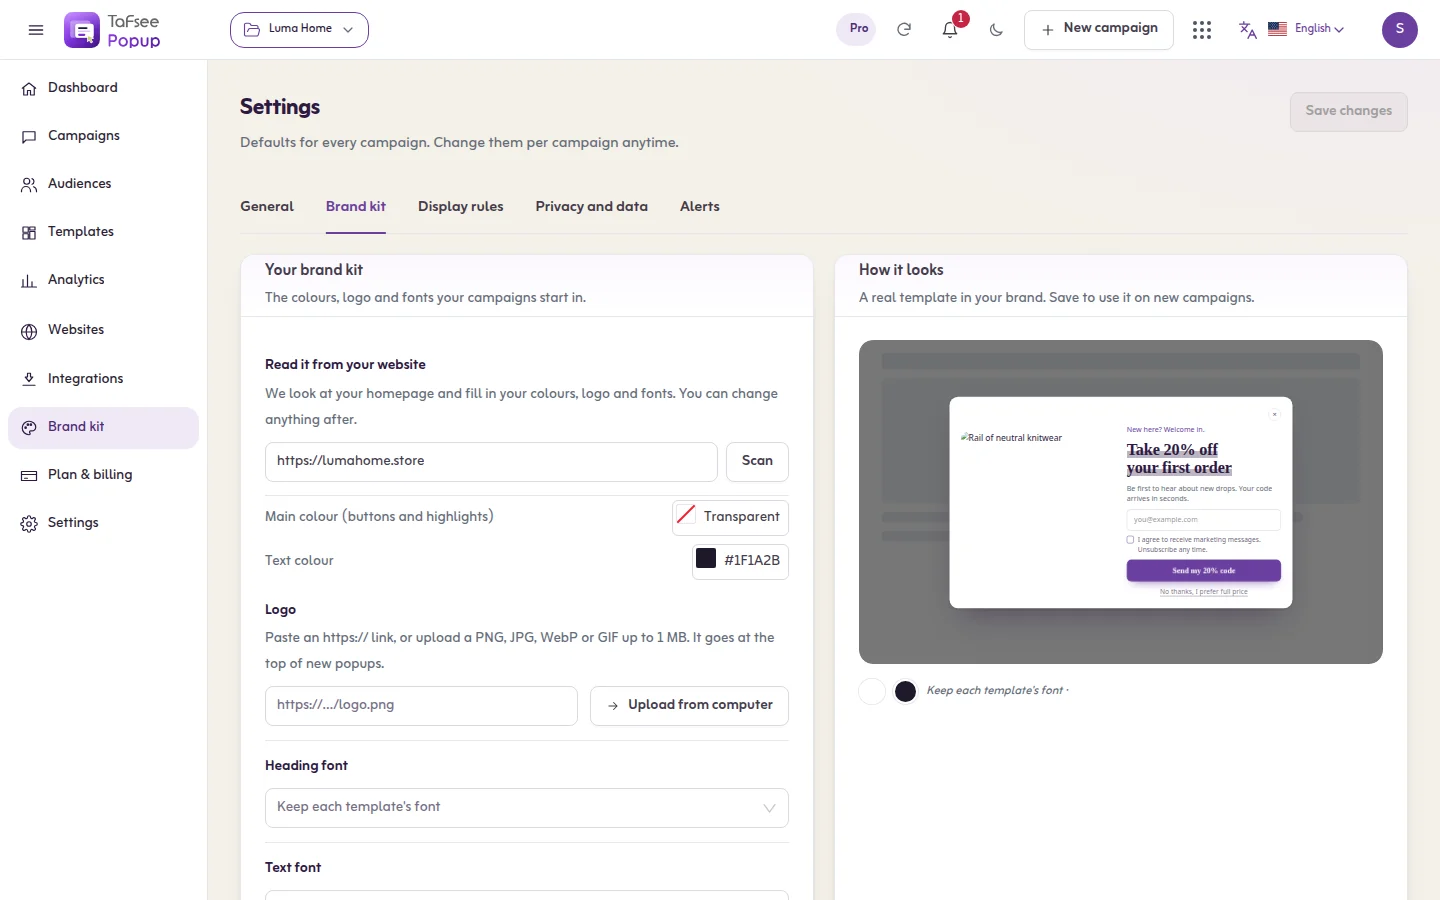Click the Scan button

[757, 462]
